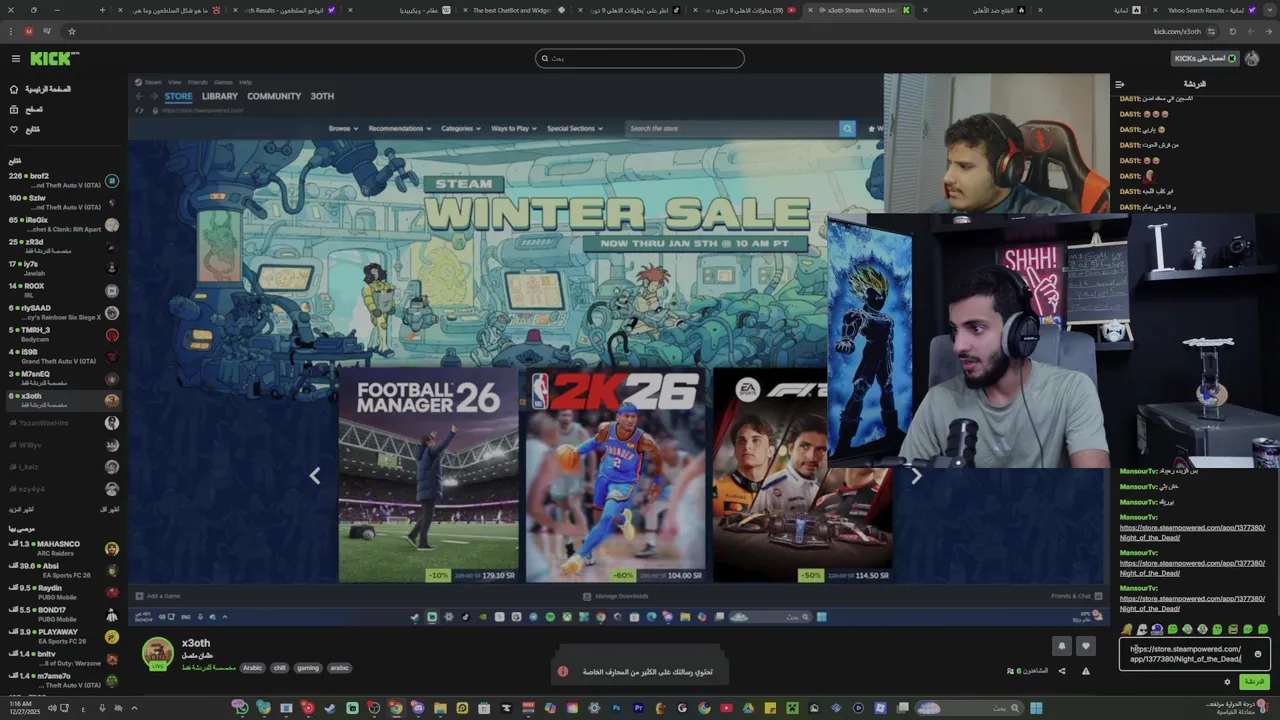Open recommended Absi channel
The image size is (1280, 720).
[x=64, y=571]
